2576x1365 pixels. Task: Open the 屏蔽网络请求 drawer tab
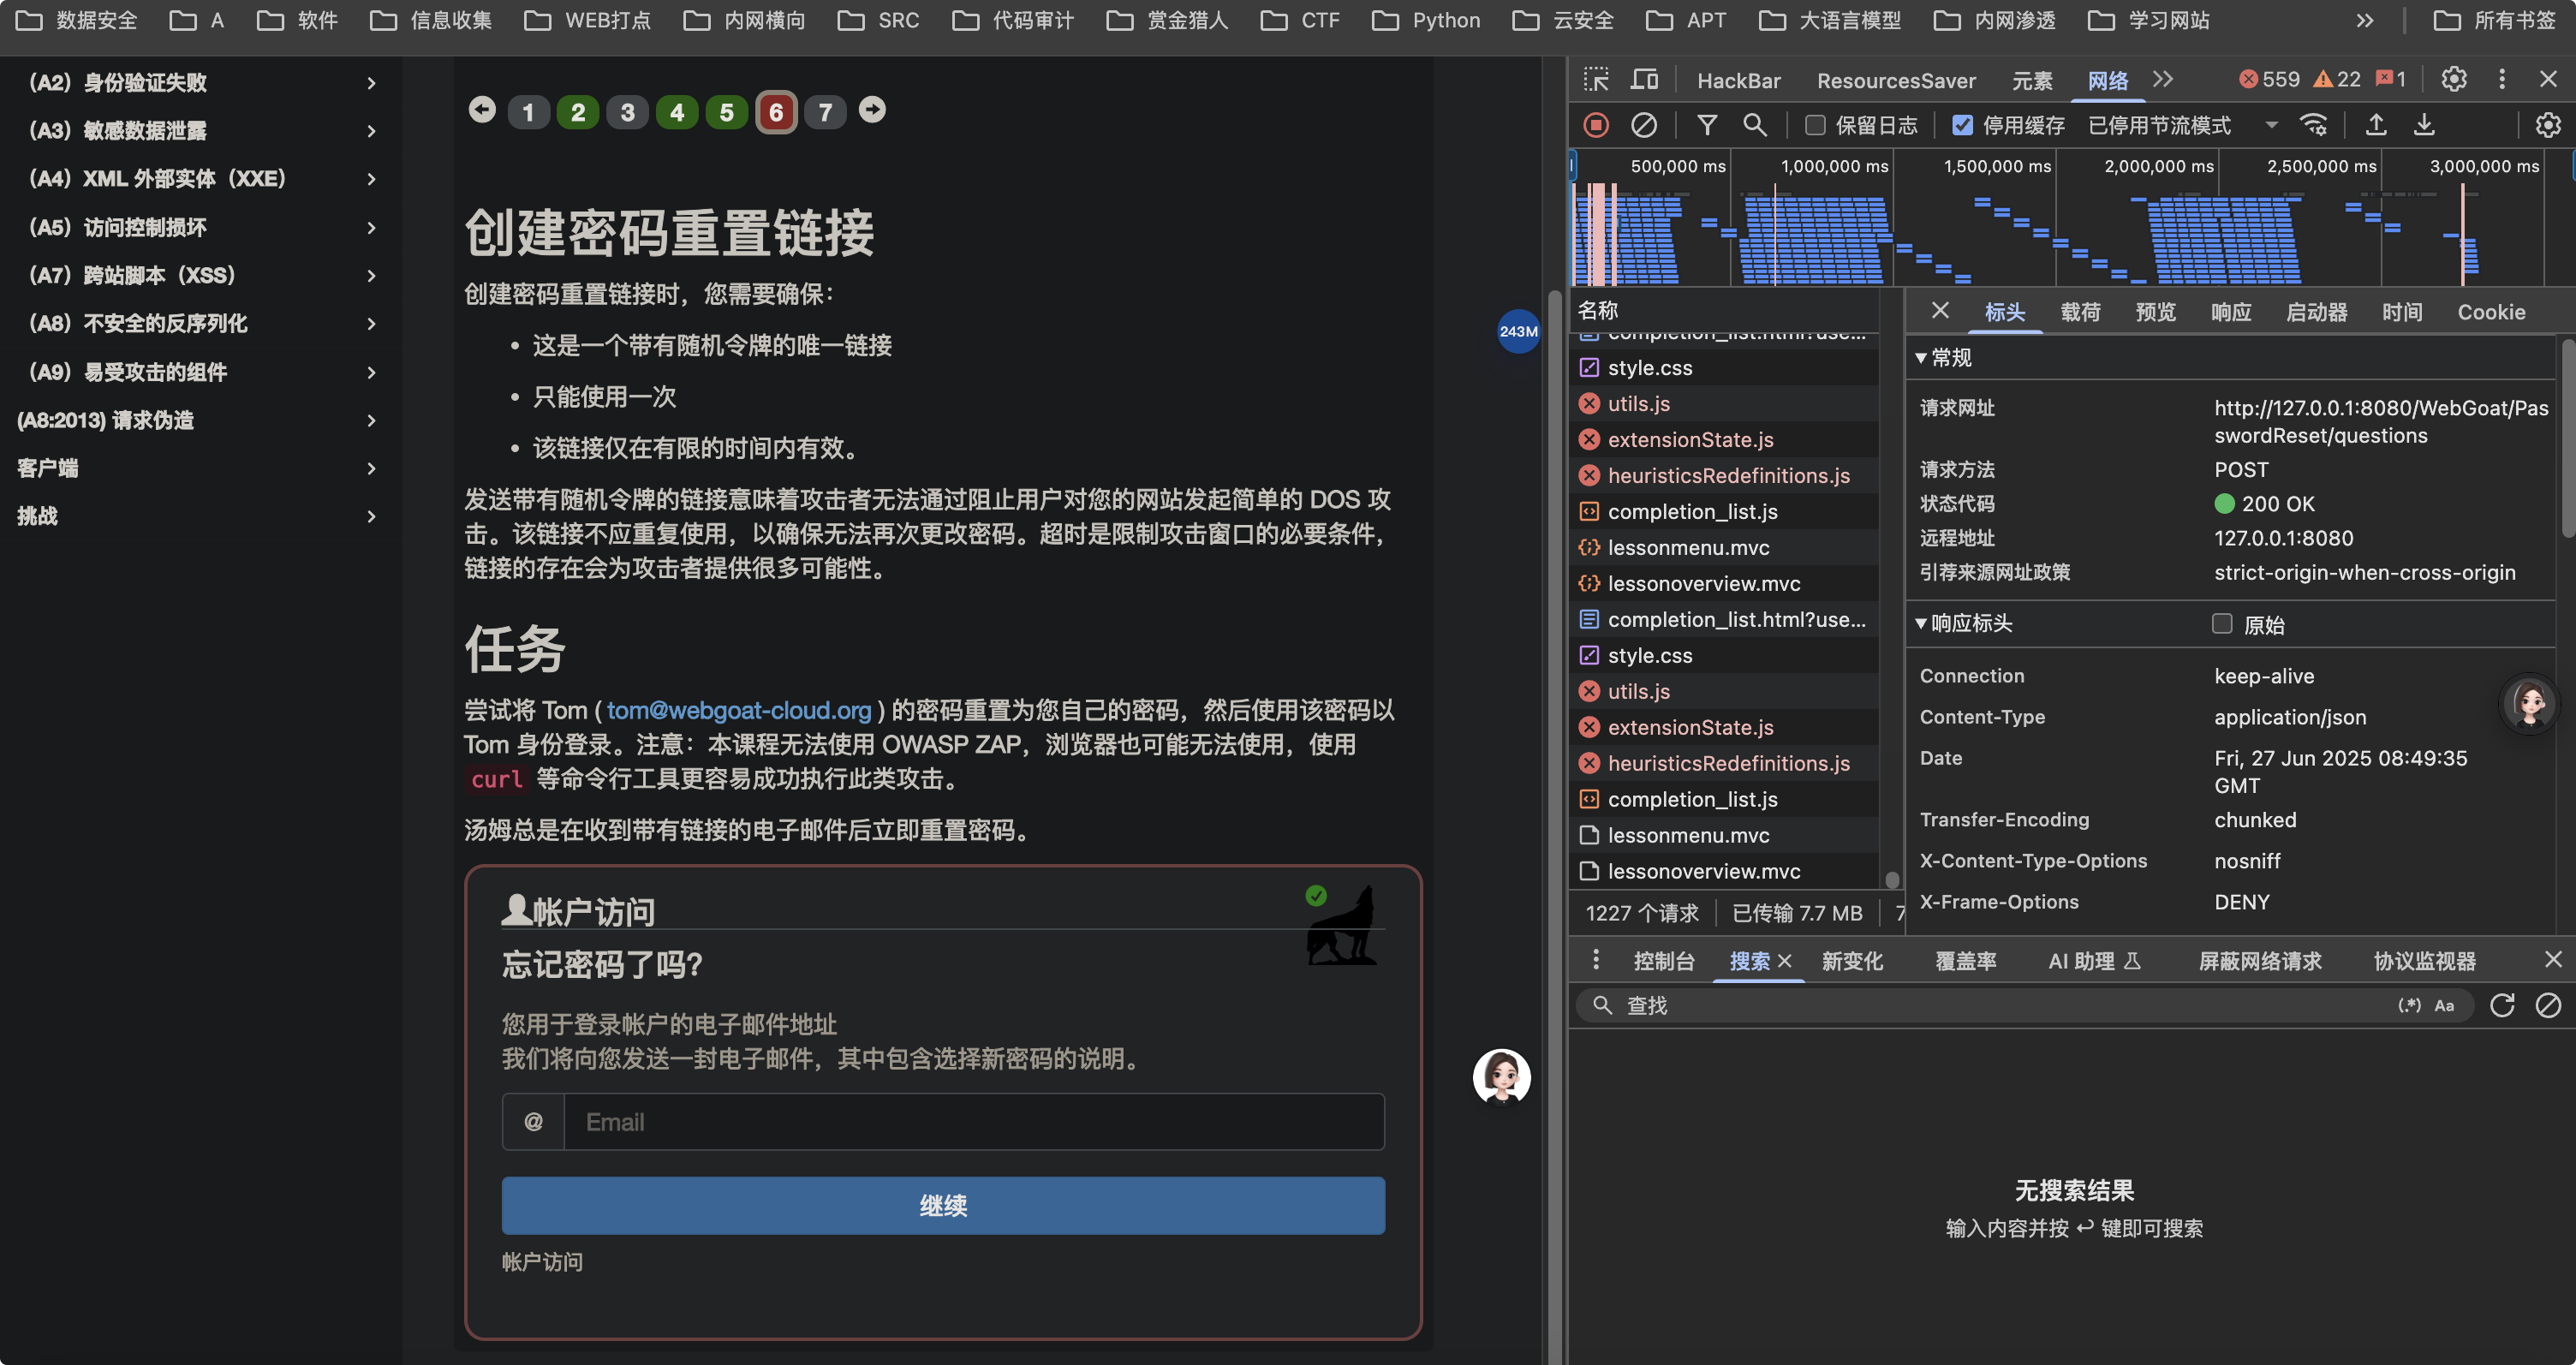tap(2260, 961)
